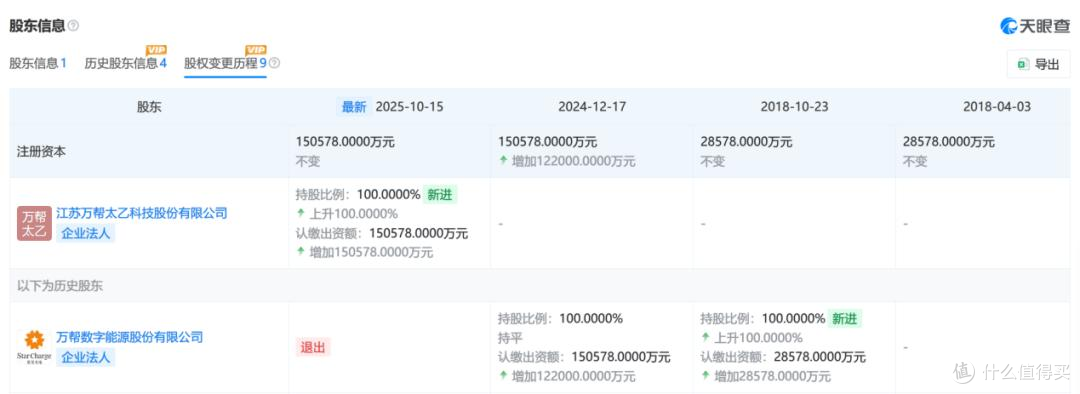Open 万帮数字能源股份有限公司 link
The width and height of the screenshot is (1080, 394).
click(x=129, y=337)
